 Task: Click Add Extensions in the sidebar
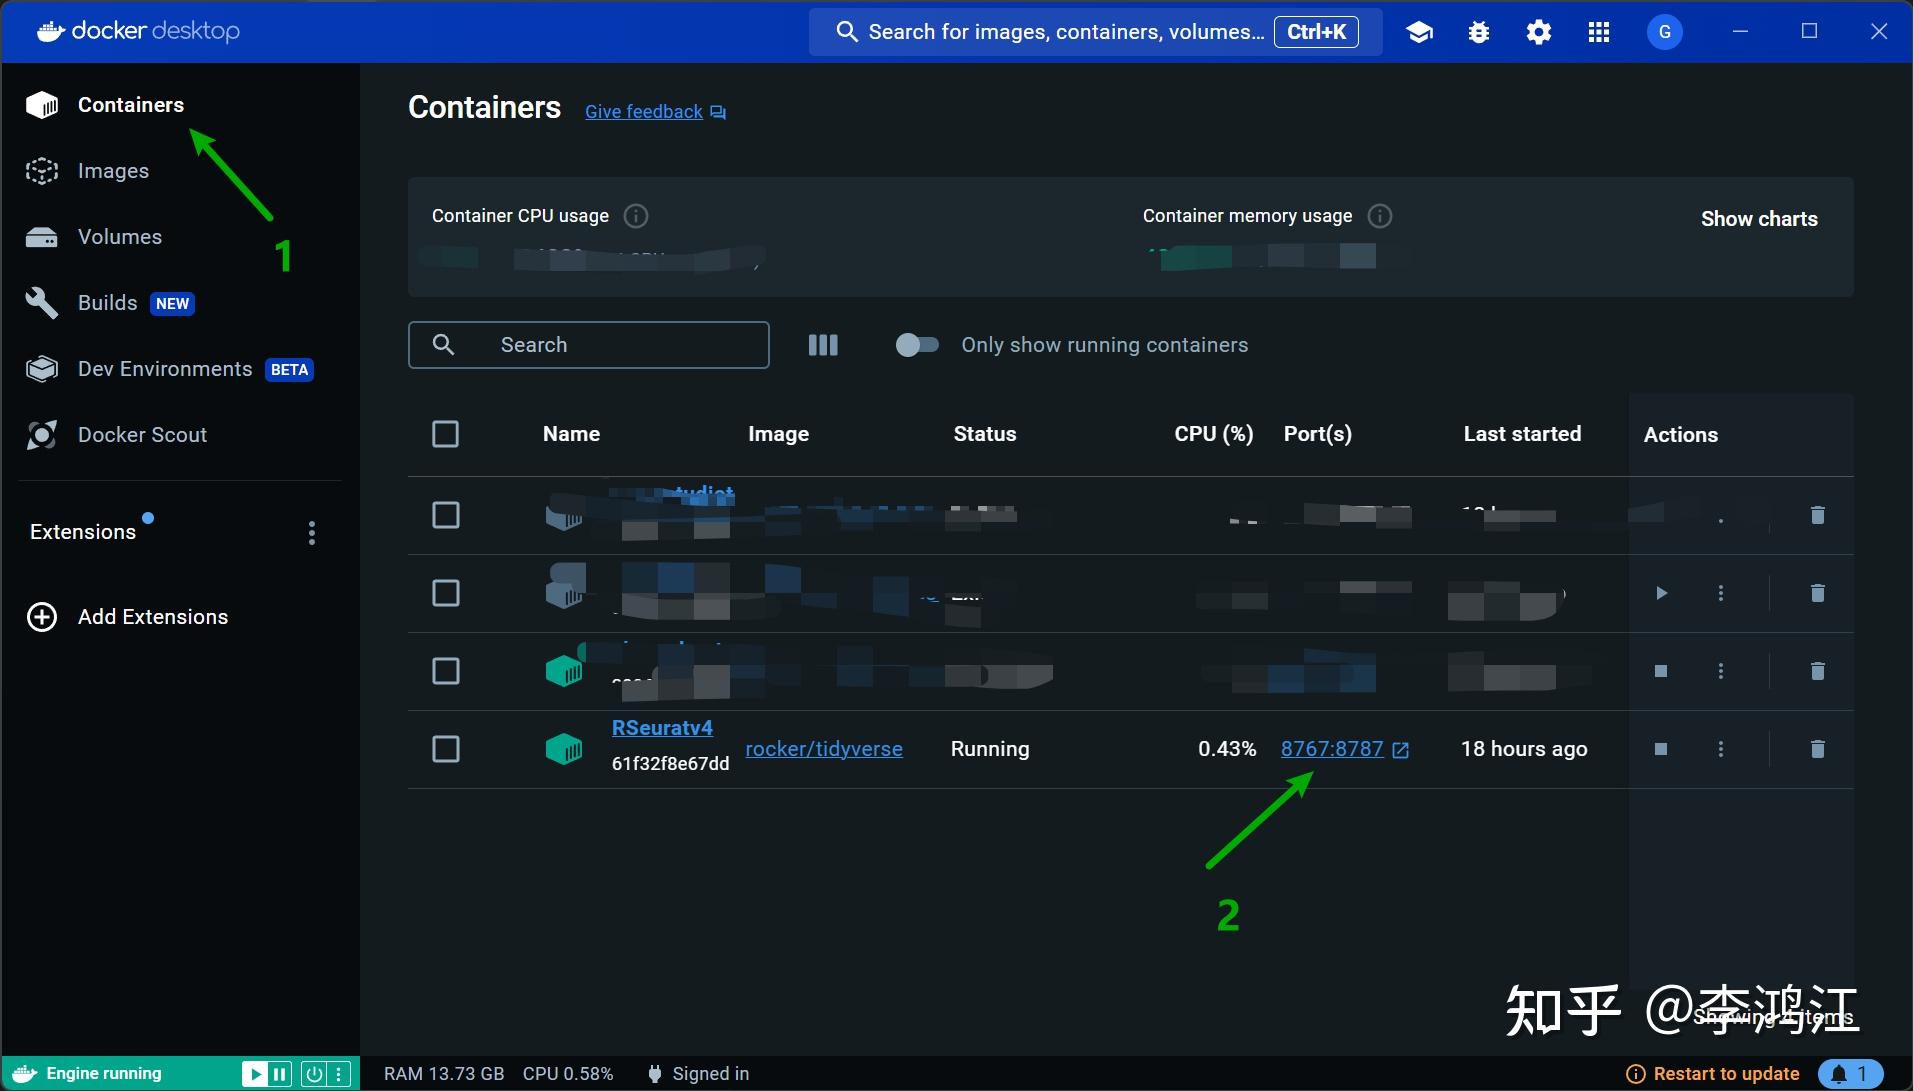coord(153,616)
